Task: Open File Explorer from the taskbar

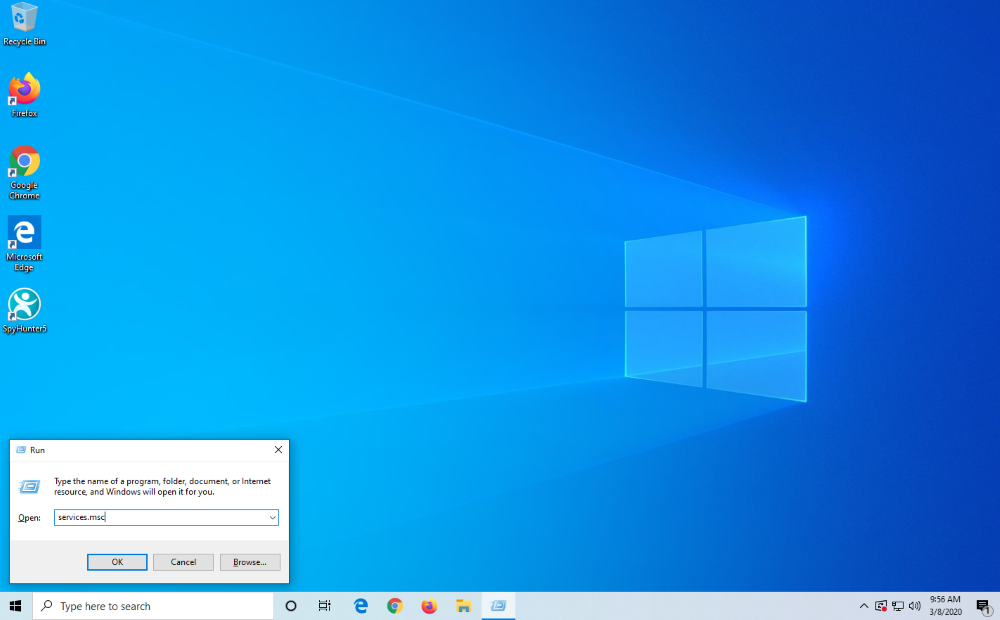Action: (x=463, y=606)
